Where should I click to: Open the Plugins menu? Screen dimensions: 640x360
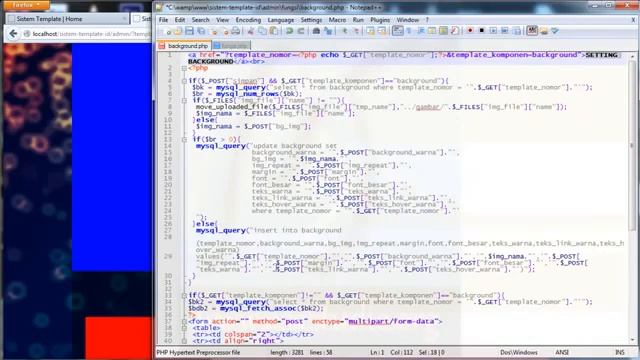tap(380, 20)
